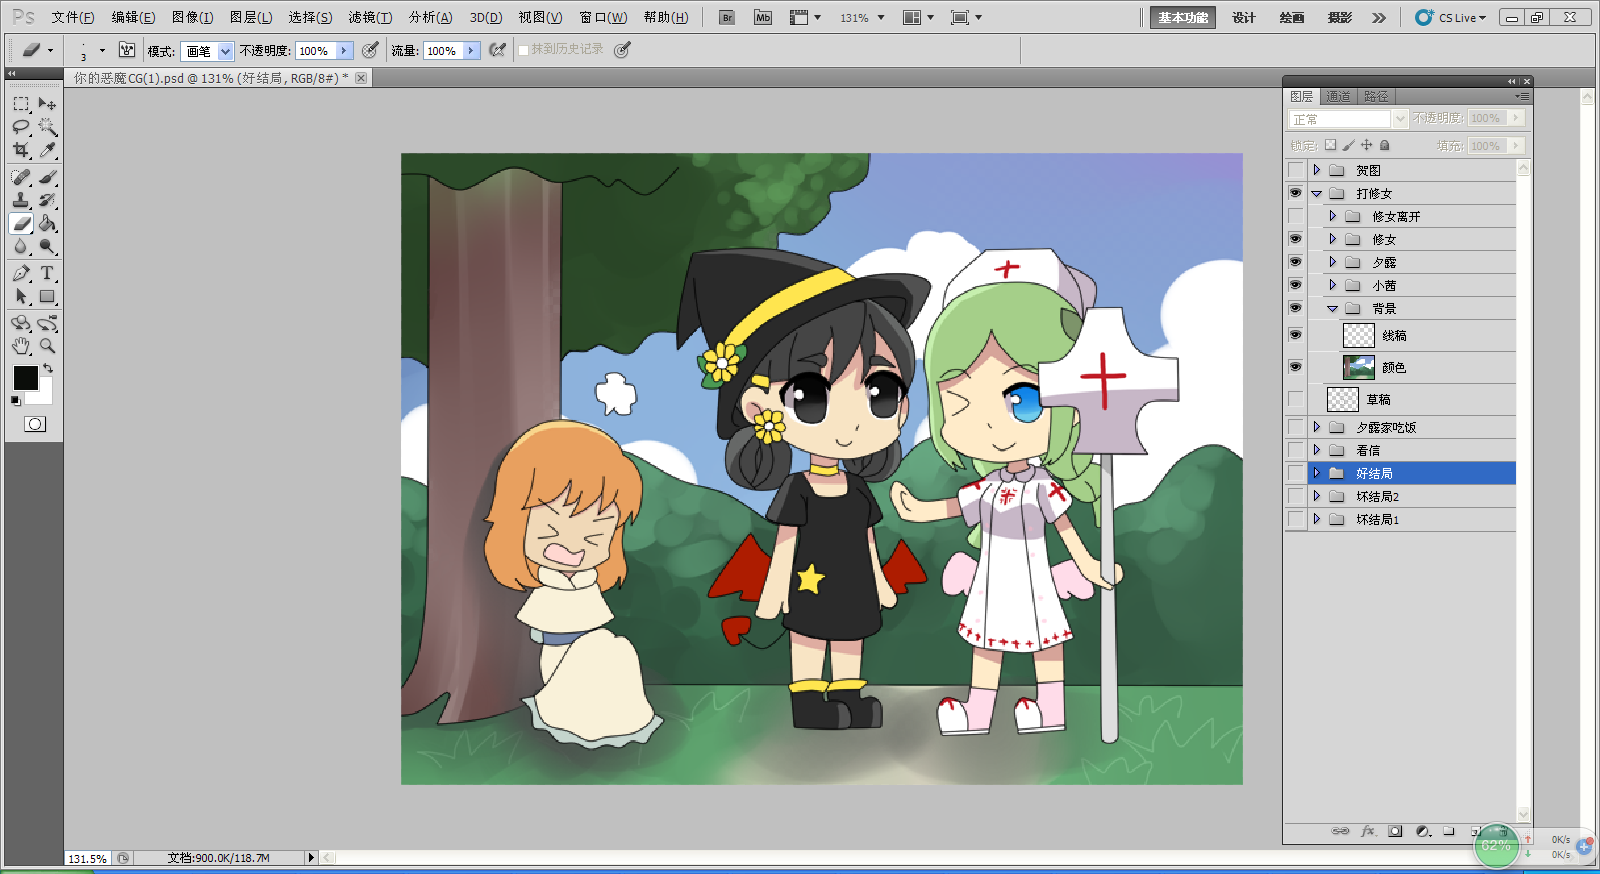Image resolution: width=1600 pixels, height=874 pixels.
Task: Choose the 绘画 workspace
Action: point(1292,18)
